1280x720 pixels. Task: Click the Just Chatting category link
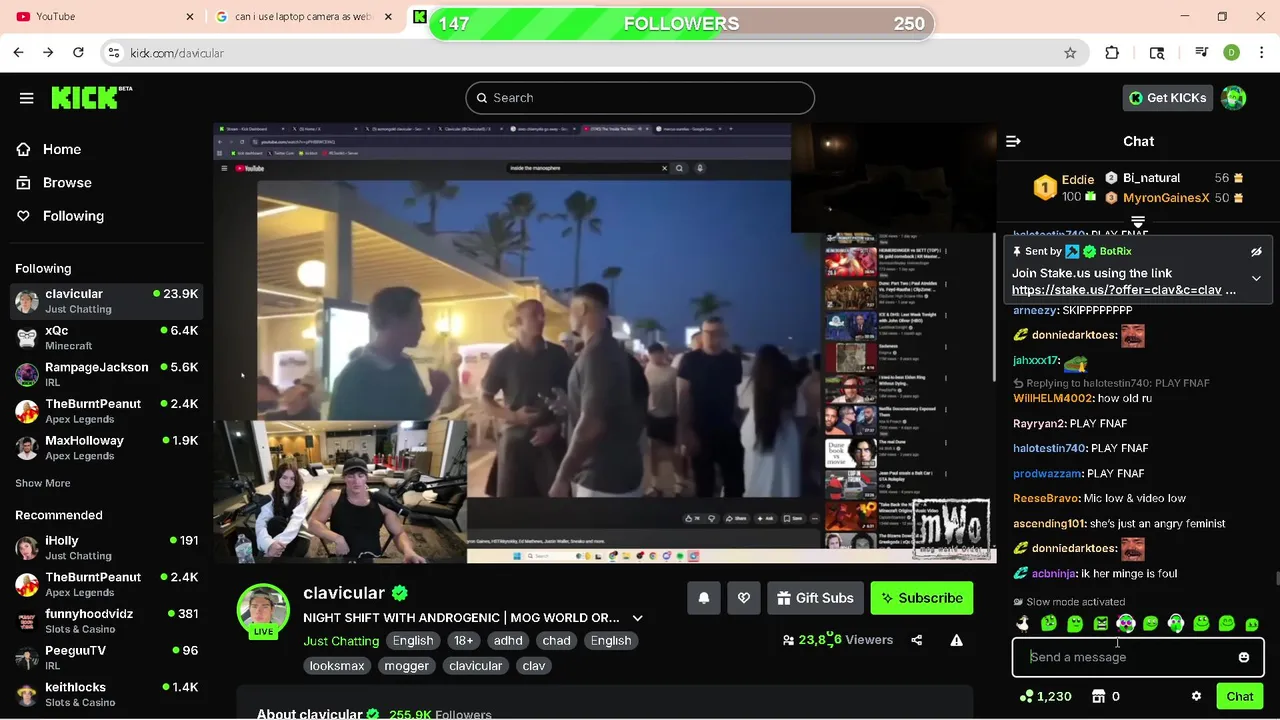tap(341, 641)
